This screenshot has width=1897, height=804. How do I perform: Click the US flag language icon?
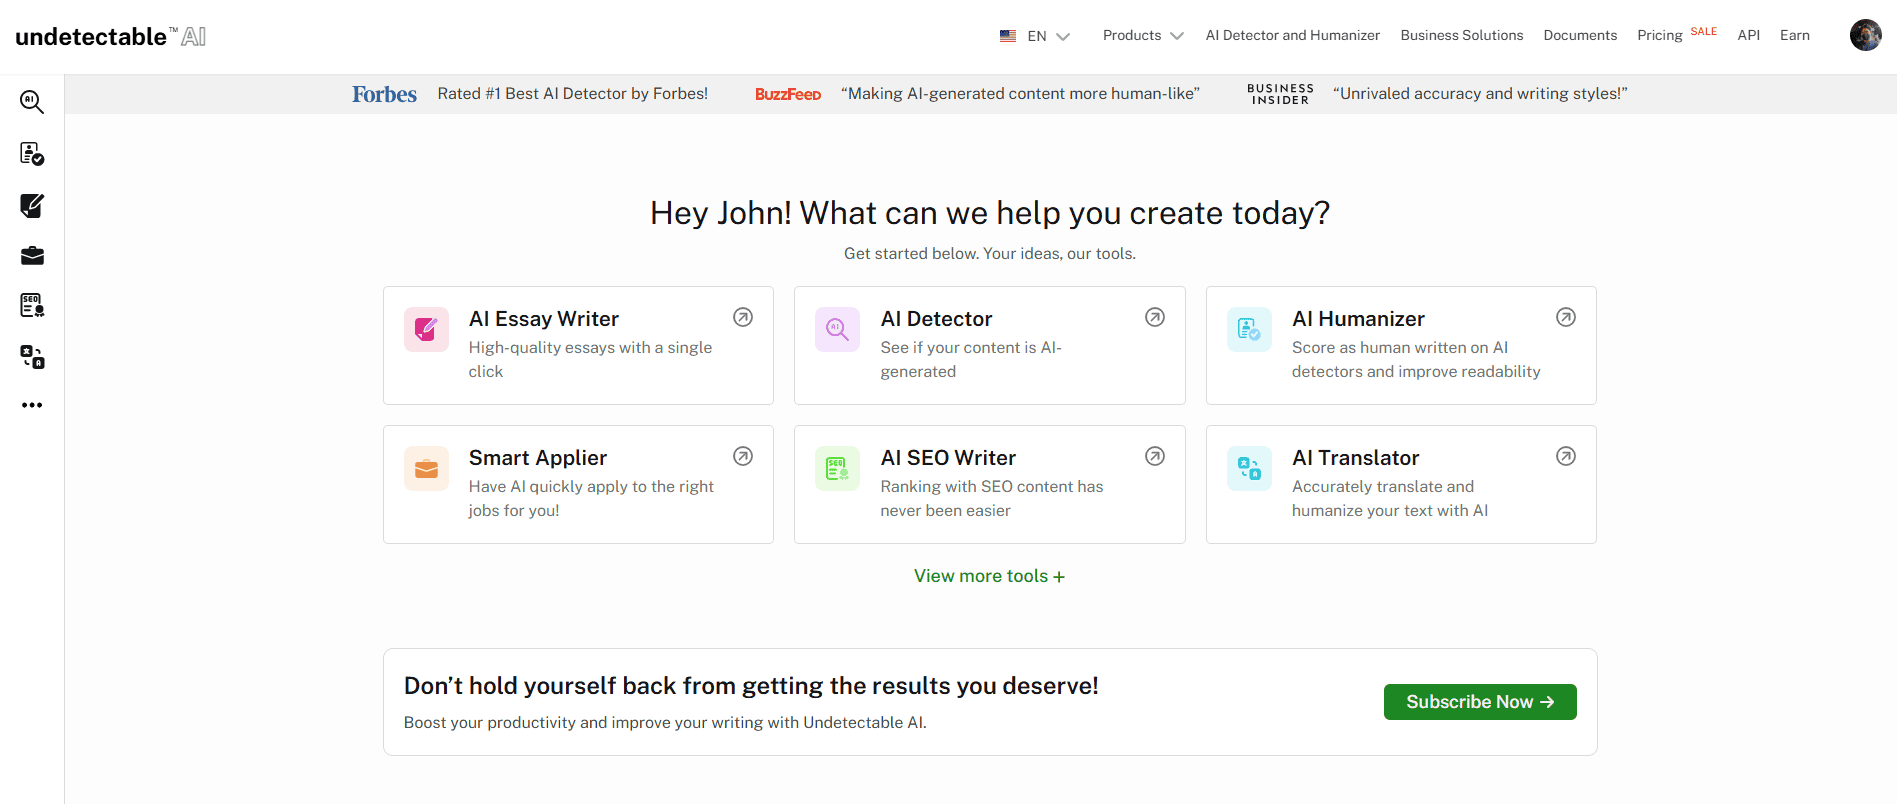(x=1008, y=36)
